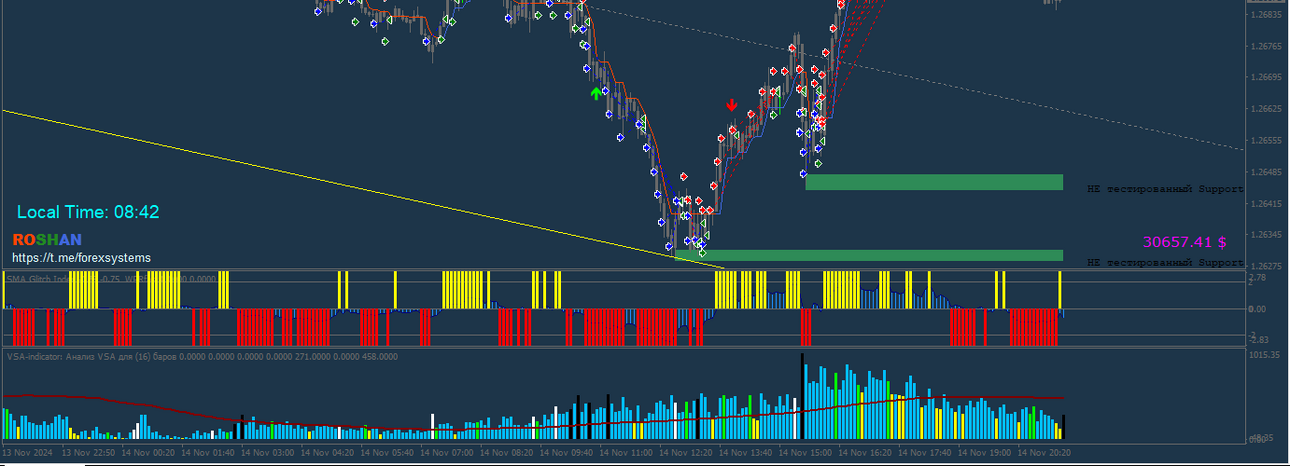
Task: Click price level 1.26695 on the axis
Action: 1266,78
